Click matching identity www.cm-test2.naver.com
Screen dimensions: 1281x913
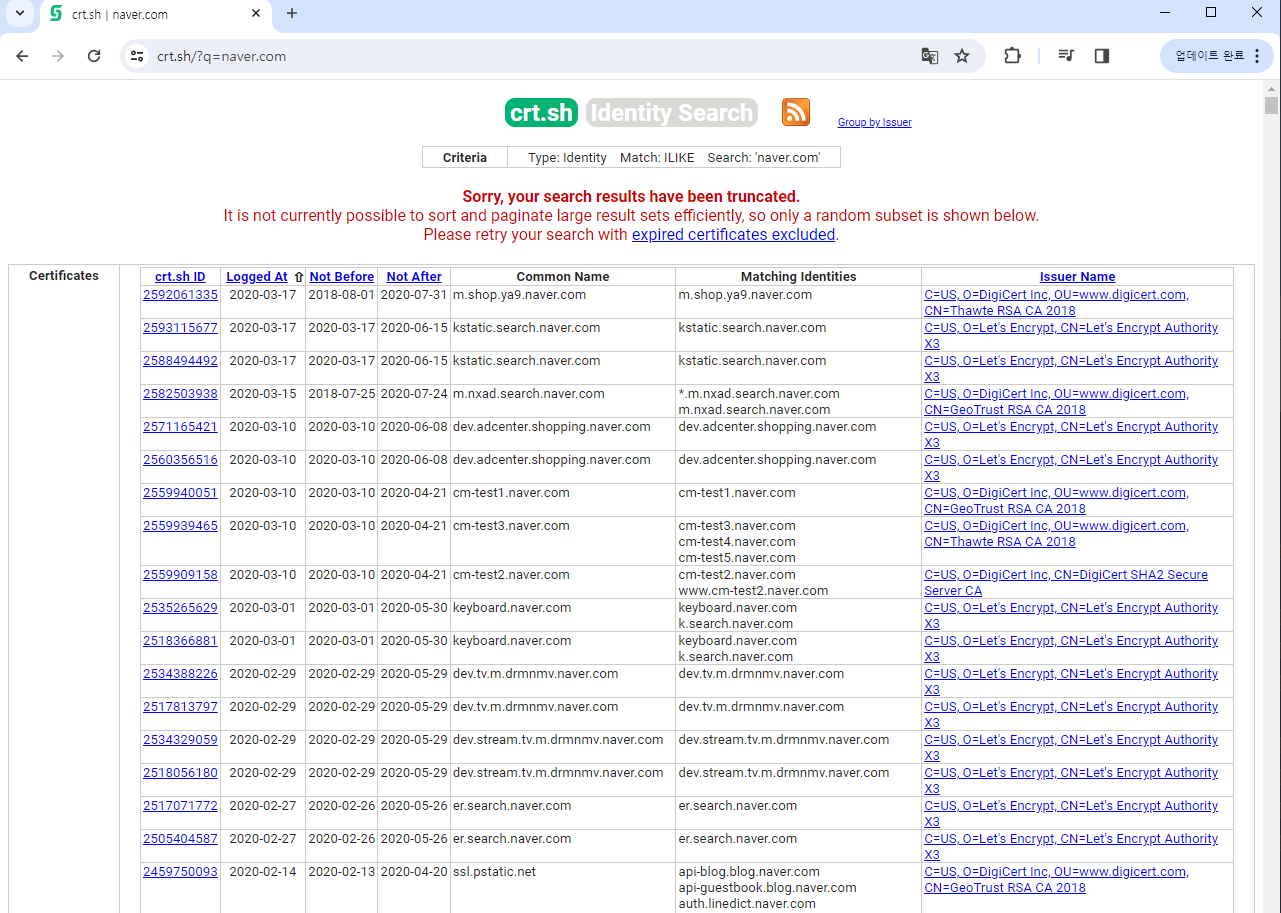click(x=753, y=591)
